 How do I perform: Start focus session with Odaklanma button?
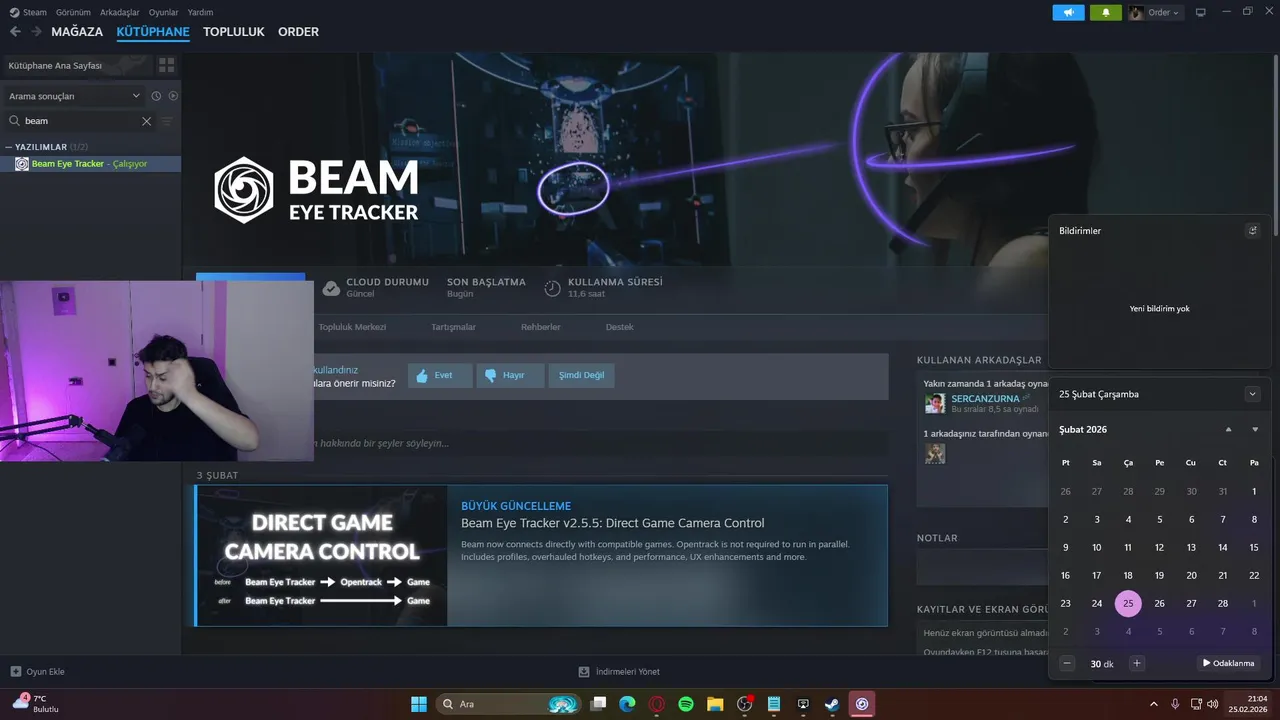click(1229, 663)
